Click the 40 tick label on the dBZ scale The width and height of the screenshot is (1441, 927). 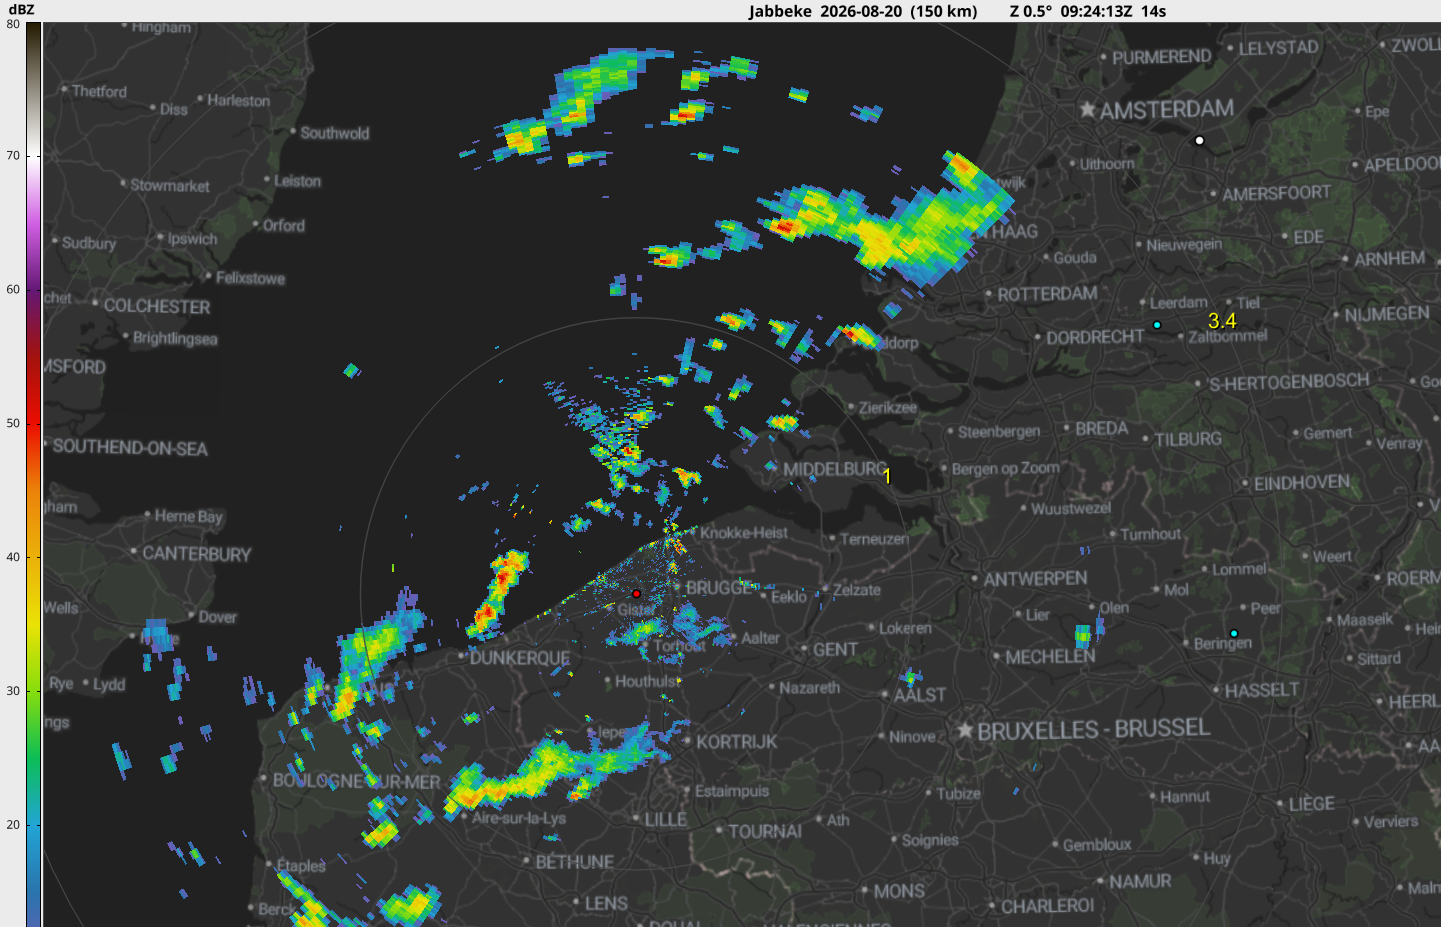(13, 557)
